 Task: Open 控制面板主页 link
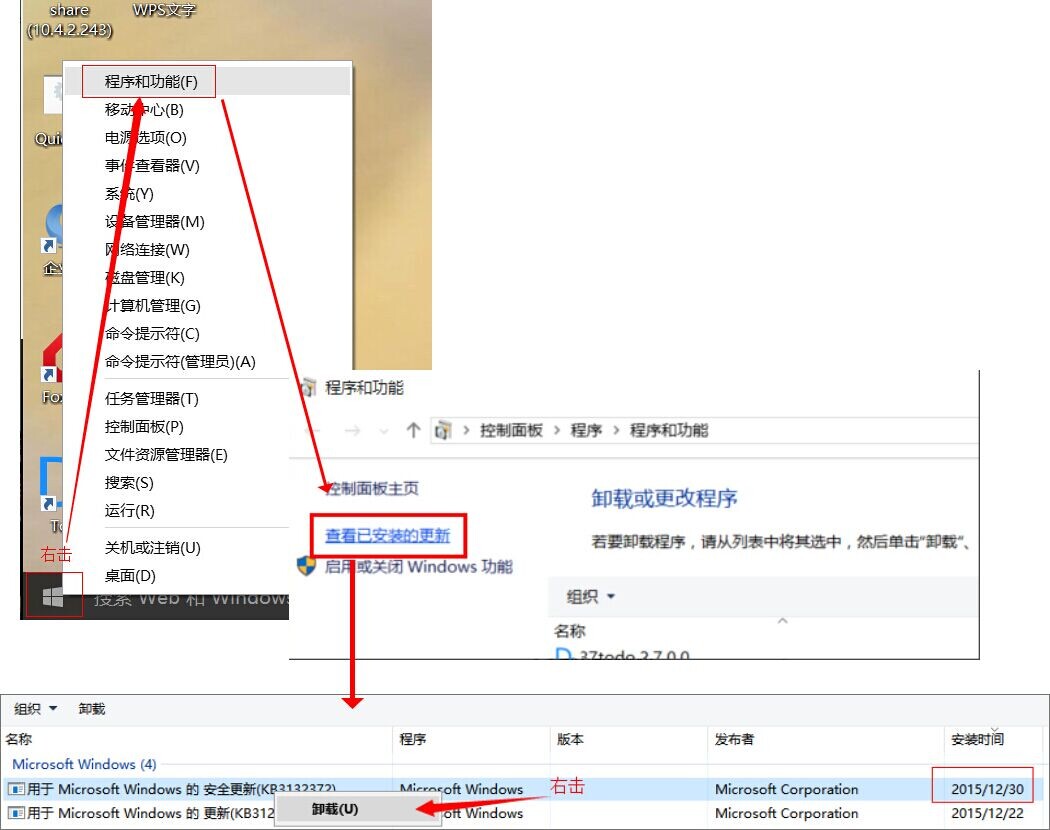click(372, 488)
